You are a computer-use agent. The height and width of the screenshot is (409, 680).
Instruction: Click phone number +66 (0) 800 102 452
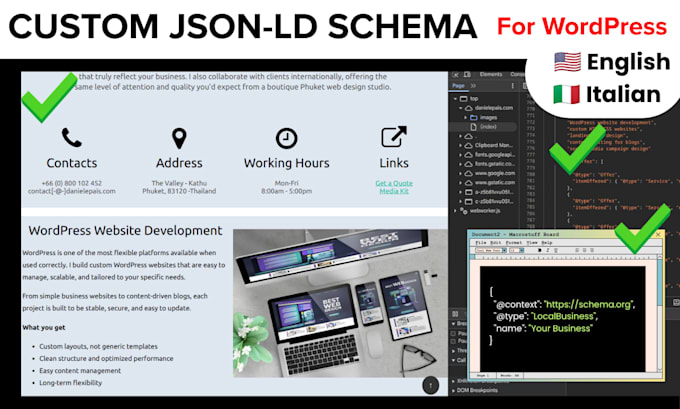pyautogui.click(x=72, y=183)
